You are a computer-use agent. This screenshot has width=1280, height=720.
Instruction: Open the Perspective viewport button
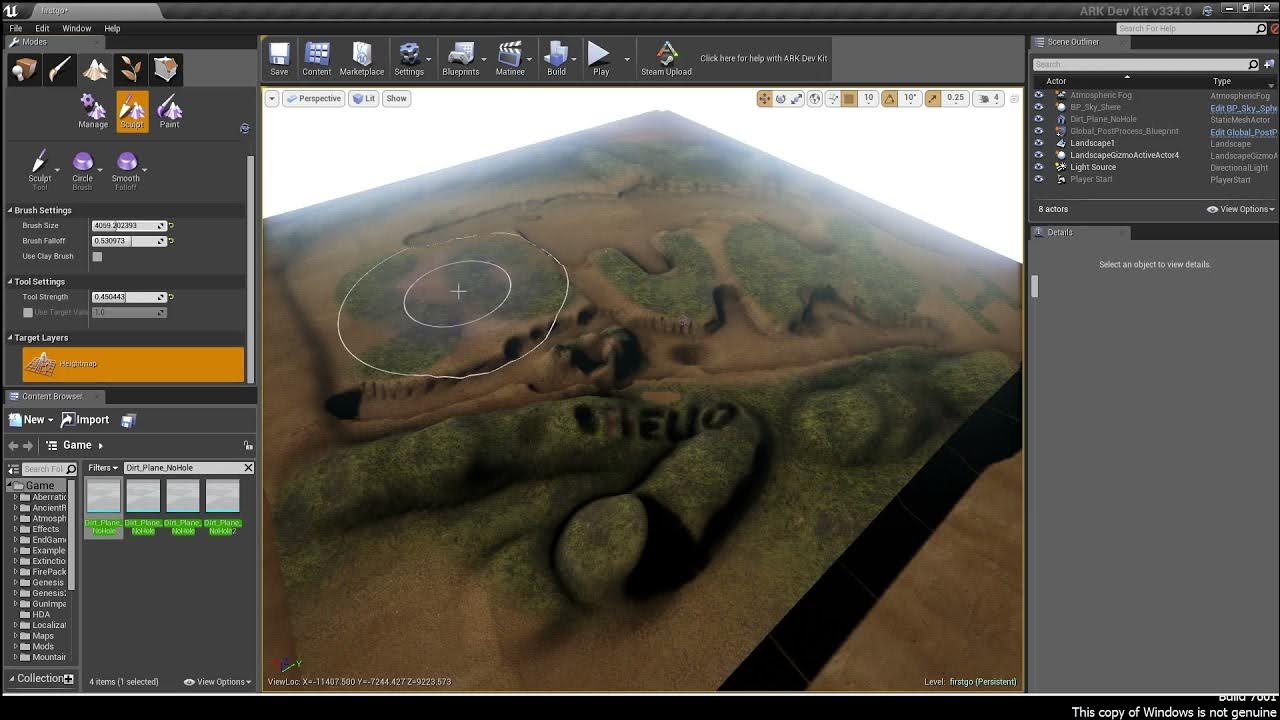point(314,98)
